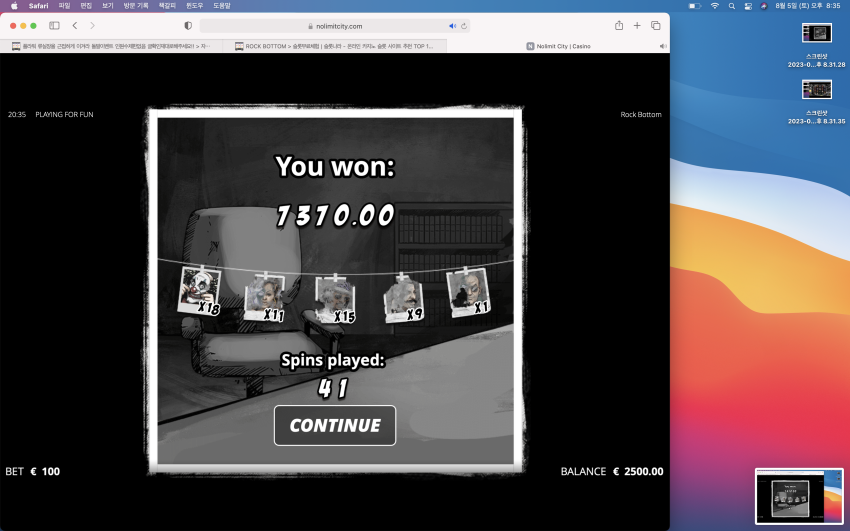The width and height of the screenshot is (850, 531).
Task: Open the 편집 menu
Action: point(86,5)
